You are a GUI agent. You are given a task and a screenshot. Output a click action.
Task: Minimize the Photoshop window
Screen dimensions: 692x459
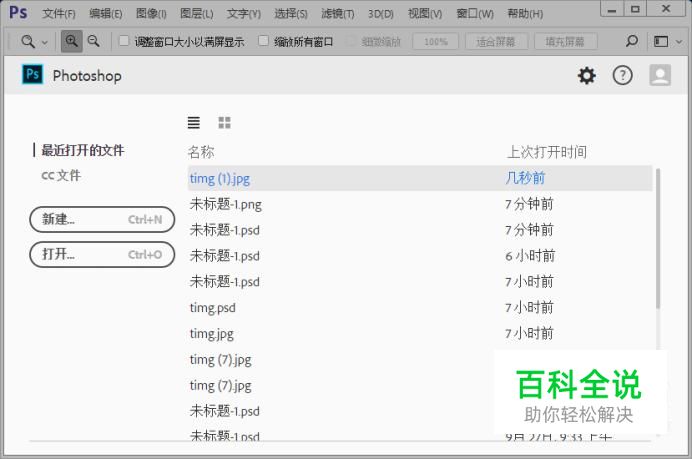[612, 9]
